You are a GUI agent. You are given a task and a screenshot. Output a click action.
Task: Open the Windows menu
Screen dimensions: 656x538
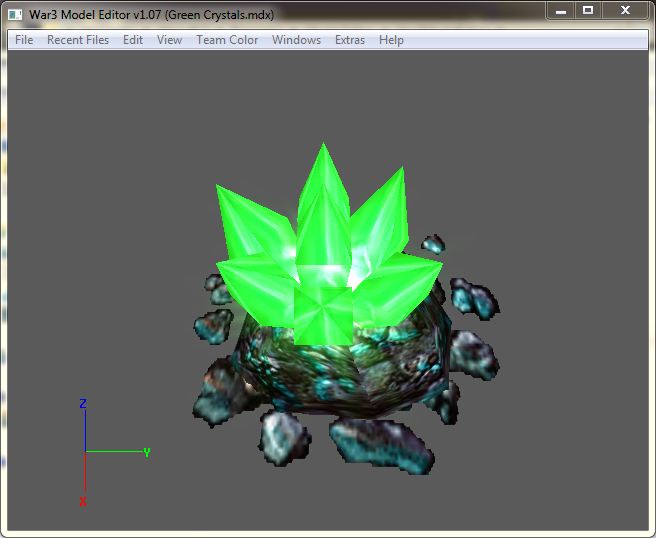click(296, 40)
